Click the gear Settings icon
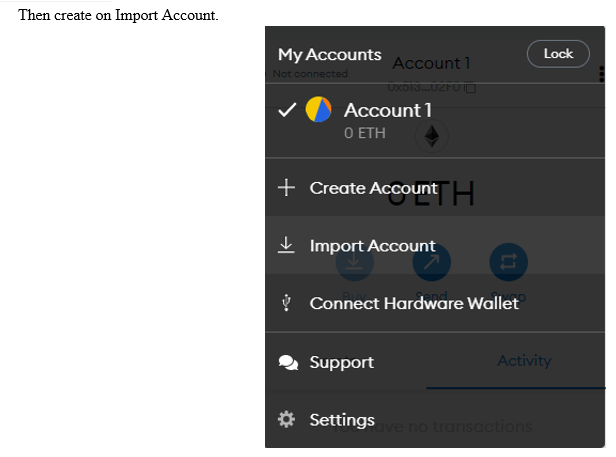Image resolution: width=616 pixels, height=457 pixels. pyautogui.click(x=286, y=419)
